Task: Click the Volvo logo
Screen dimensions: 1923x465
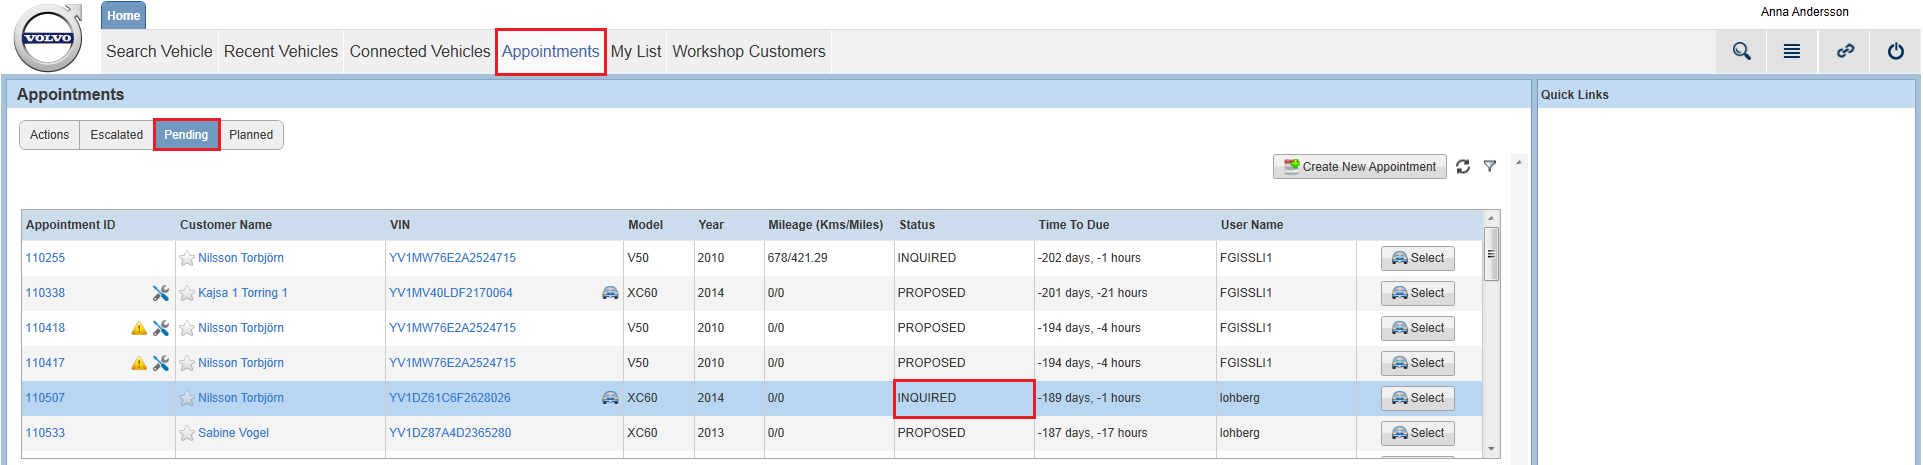Action: click(48, 38)
